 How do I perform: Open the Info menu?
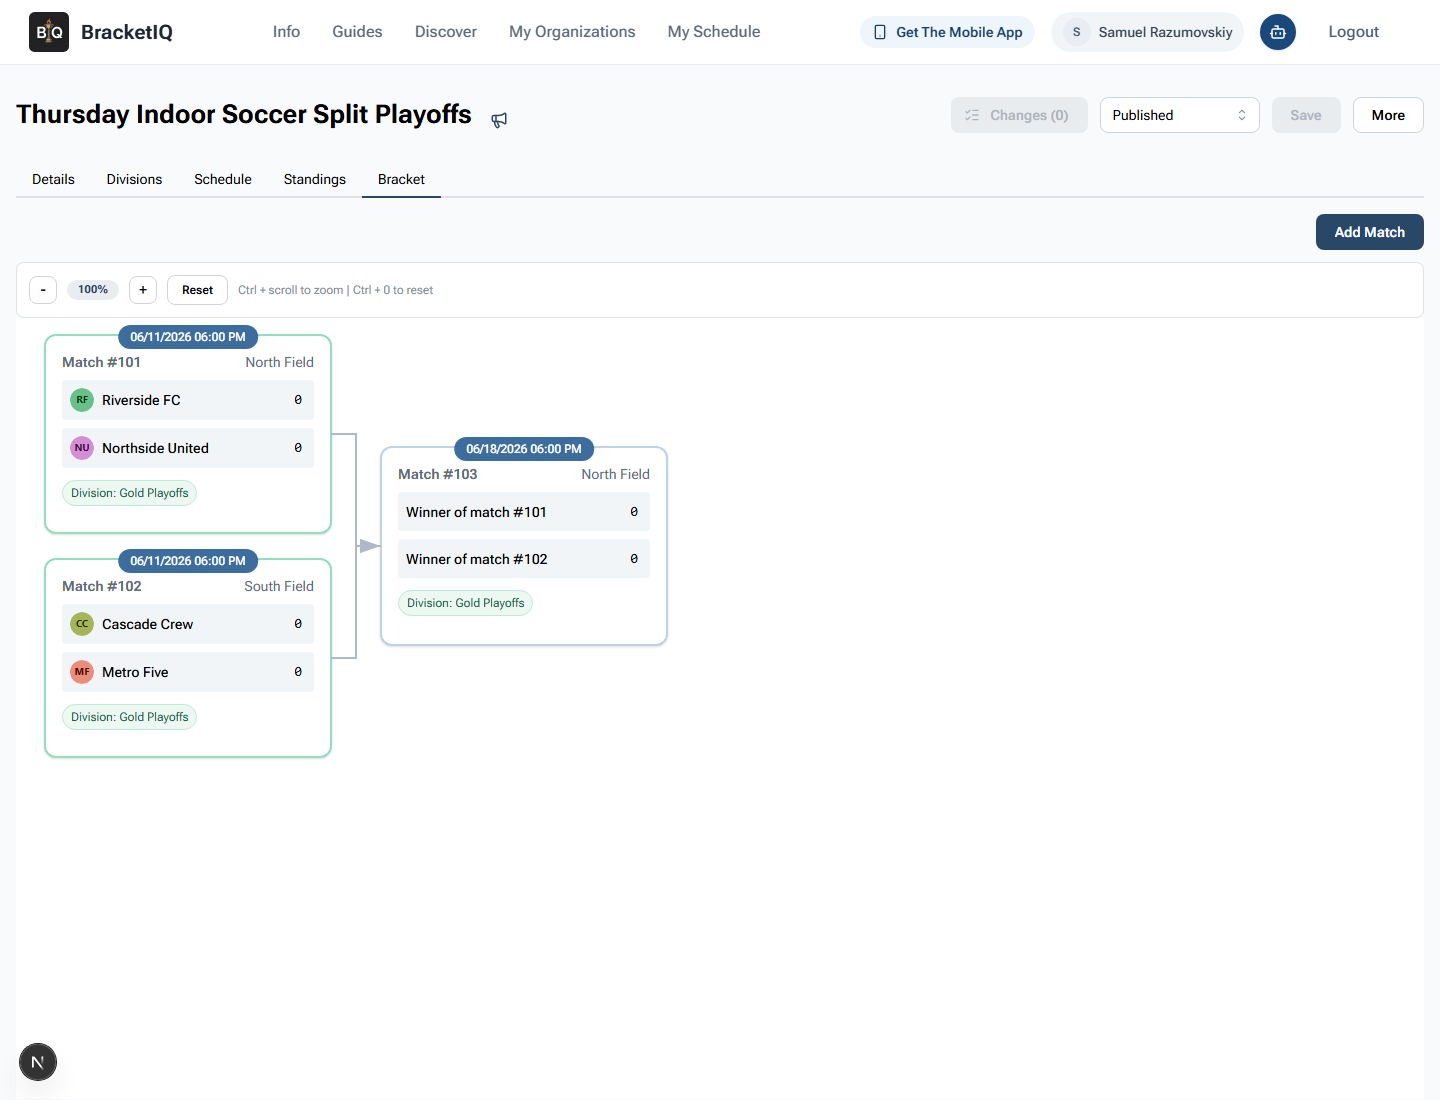point(286,32)
